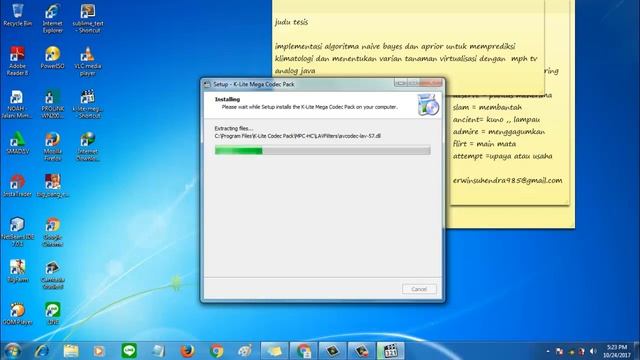Select the PROLINK desktop shortcut
The width and height of the screenshot is (640, 360).
[x=53, y=104]
